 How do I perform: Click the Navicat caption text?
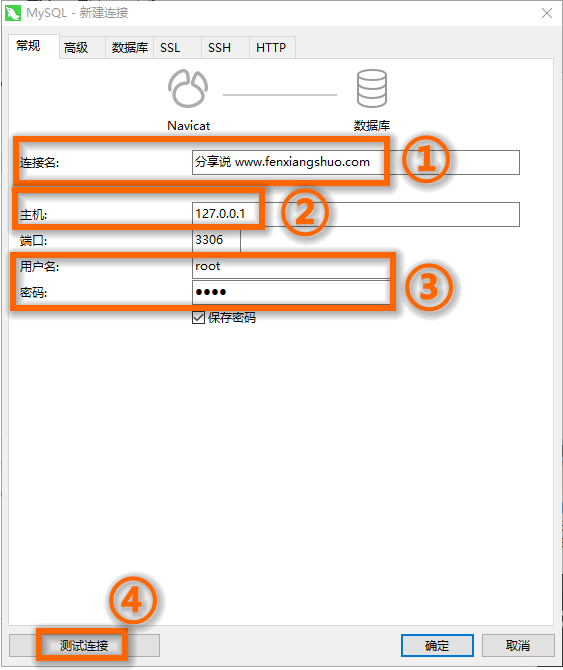click(x=188, y=126)
